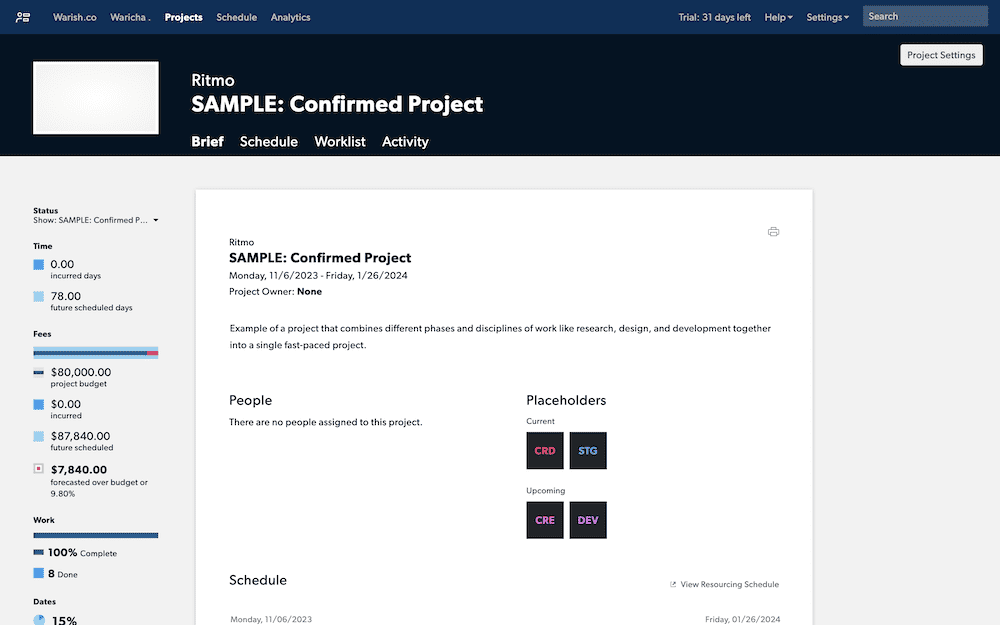The width and height of the screenshot is (1000, 625).
Task: Click the Fees budget progress bar
Action: pos(96,353)
